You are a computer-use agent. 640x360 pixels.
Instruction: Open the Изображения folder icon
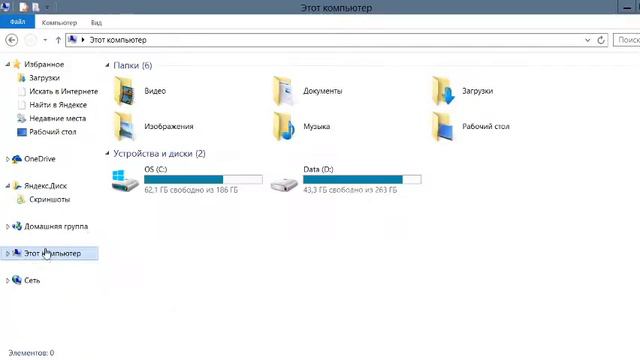coord(125,127)
